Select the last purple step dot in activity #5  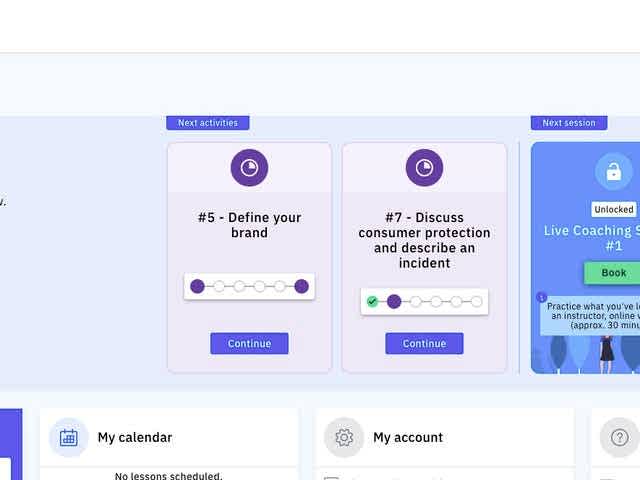coord(301,286)
